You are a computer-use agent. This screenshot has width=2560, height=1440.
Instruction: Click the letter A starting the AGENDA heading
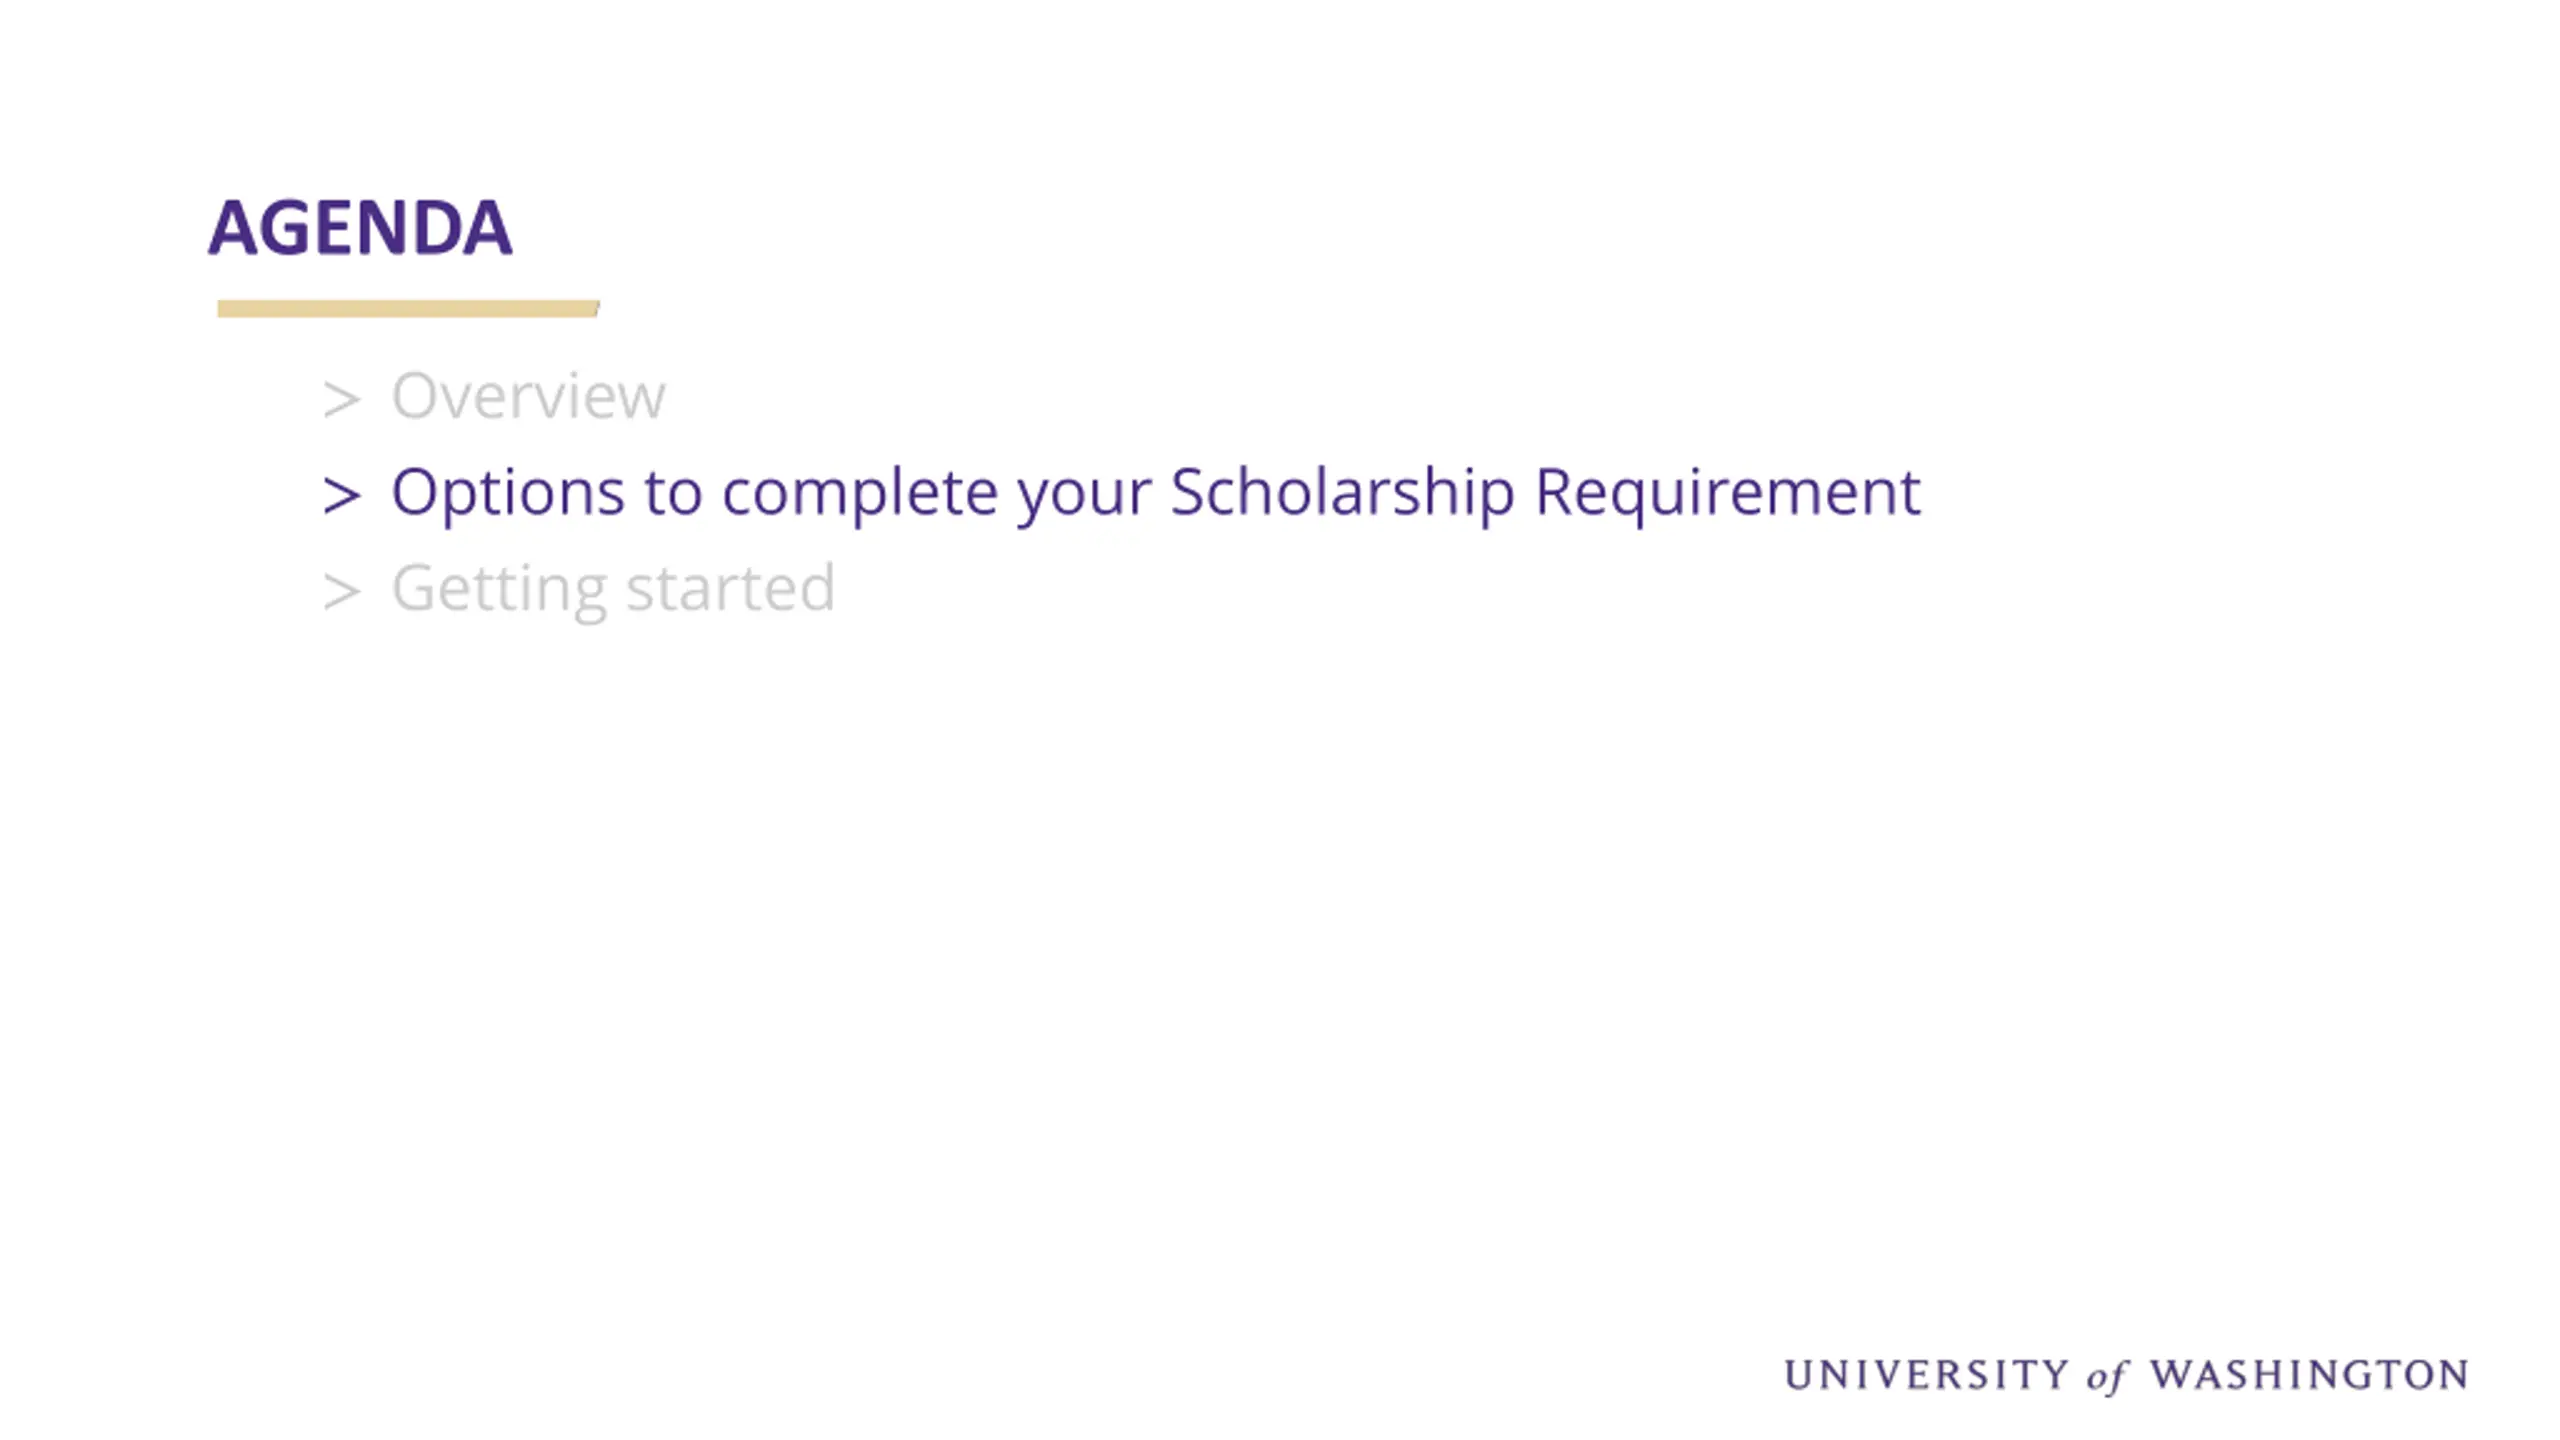point(233,228)
